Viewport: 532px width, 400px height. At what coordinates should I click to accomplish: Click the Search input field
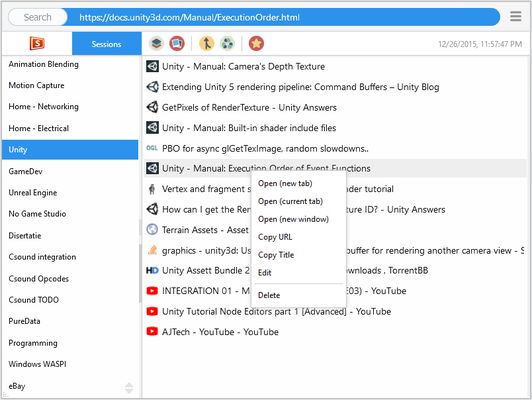[x=38, y=17]
